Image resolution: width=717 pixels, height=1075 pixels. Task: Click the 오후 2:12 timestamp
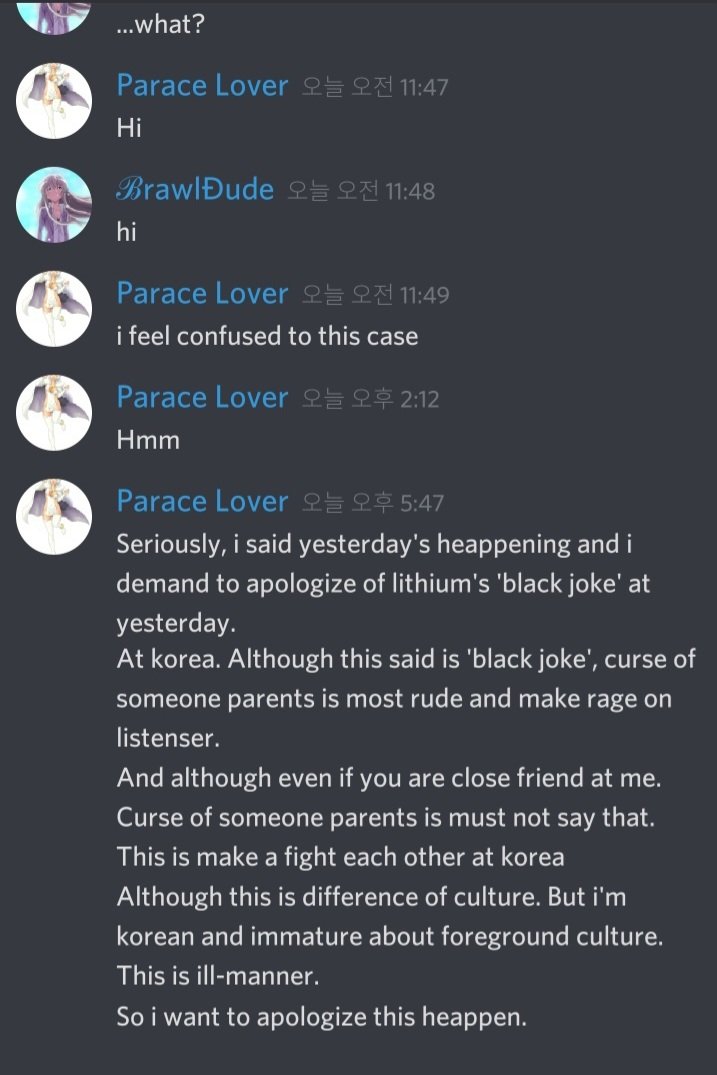370,399
